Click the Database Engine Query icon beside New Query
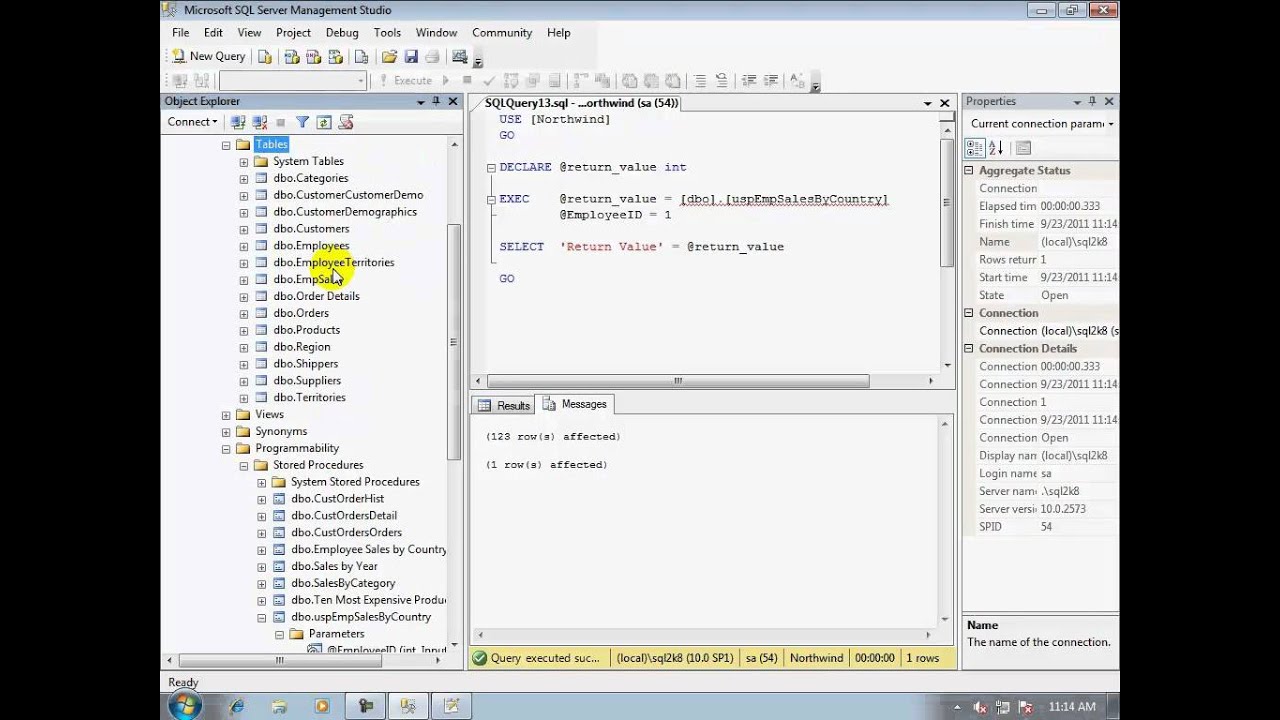This screenshot has height=720, width=1280. [x=265, y=56]
